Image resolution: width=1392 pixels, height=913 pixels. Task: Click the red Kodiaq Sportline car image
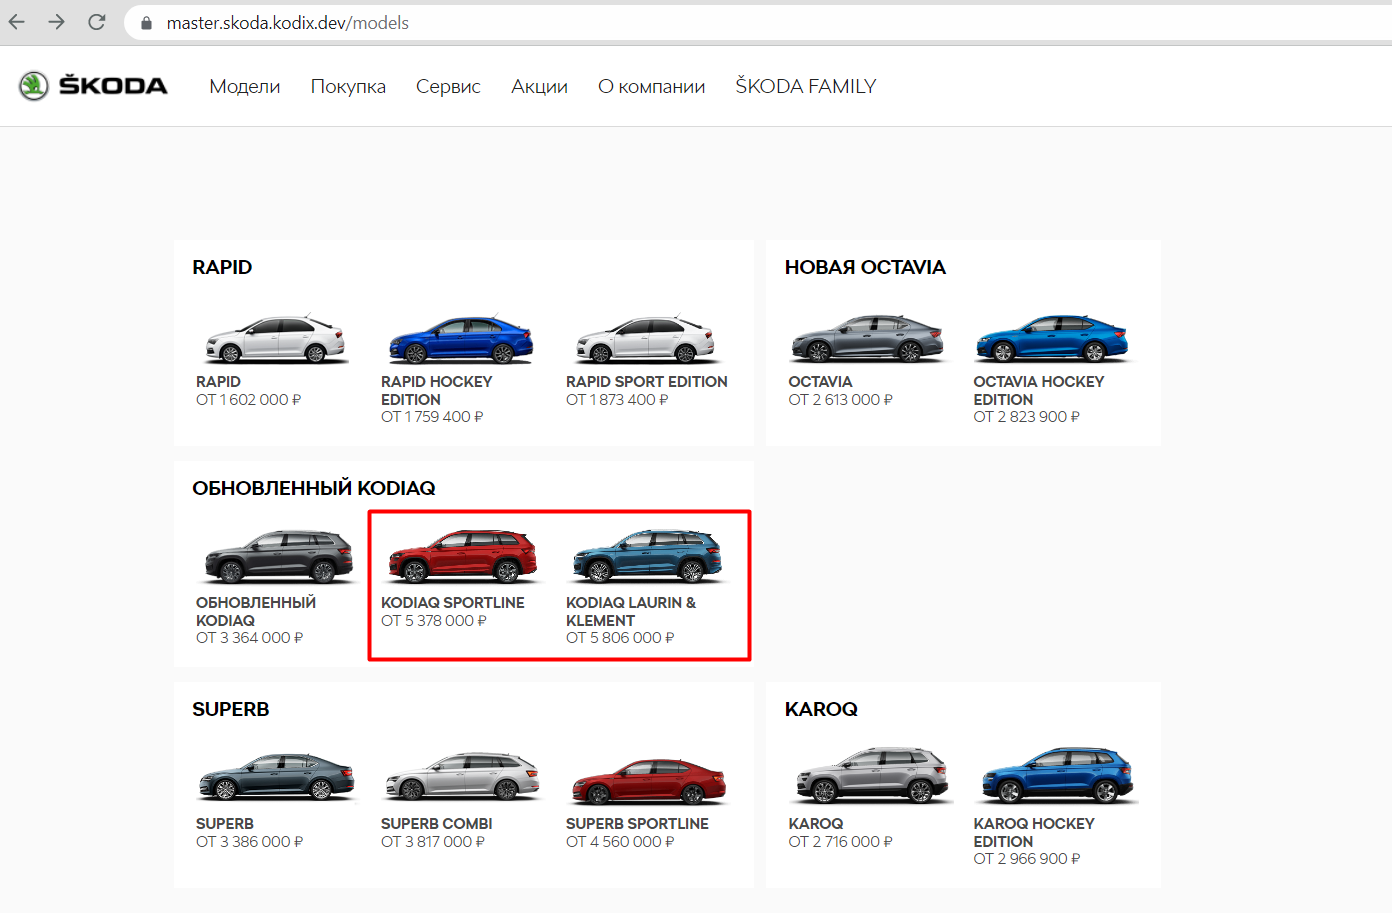462,556
